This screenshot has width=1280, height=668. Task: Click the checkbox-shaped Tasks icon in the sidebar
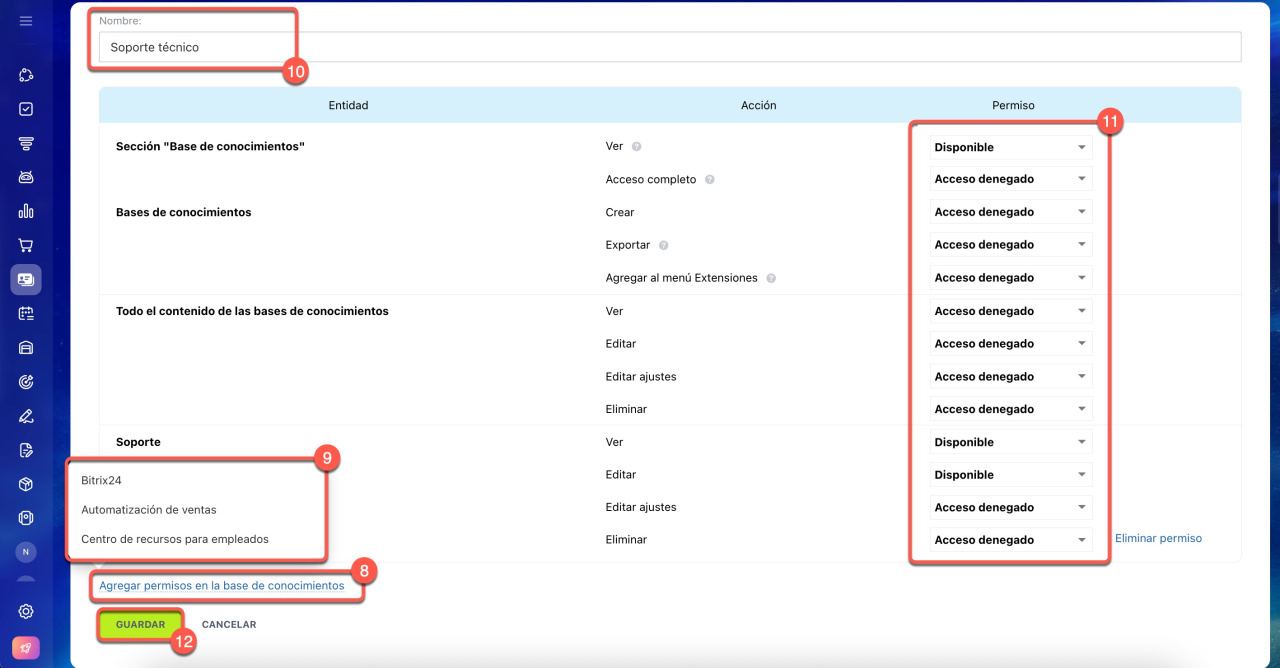[26, 109]
